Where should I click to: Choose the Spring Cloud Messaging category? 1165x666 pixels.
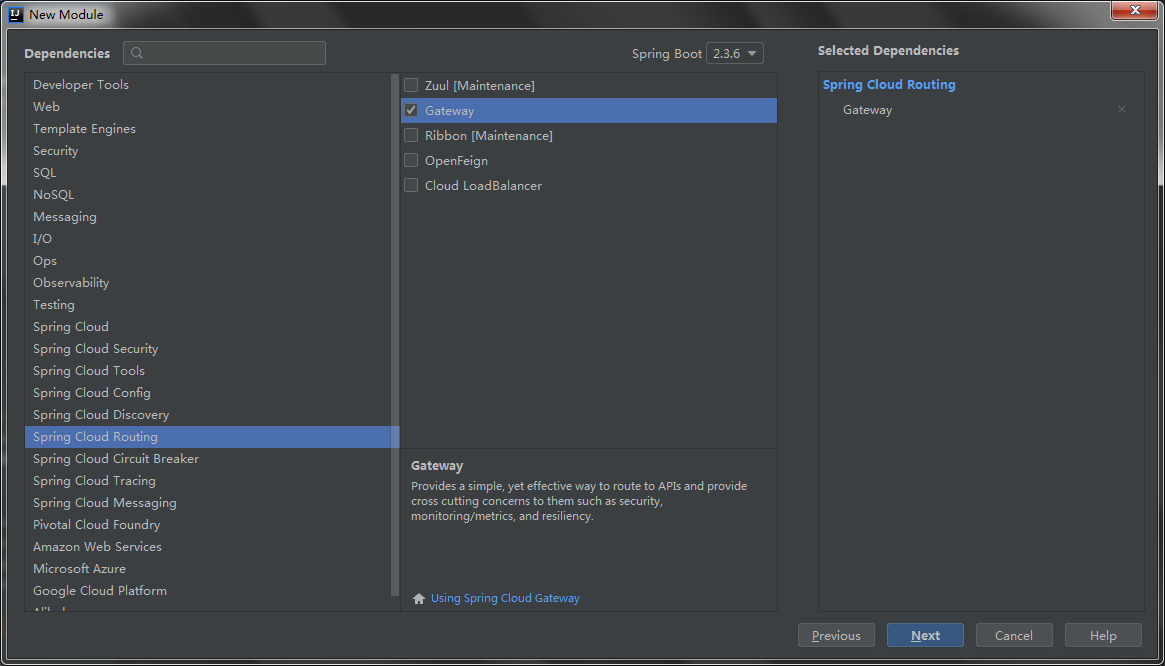point(208,502)
